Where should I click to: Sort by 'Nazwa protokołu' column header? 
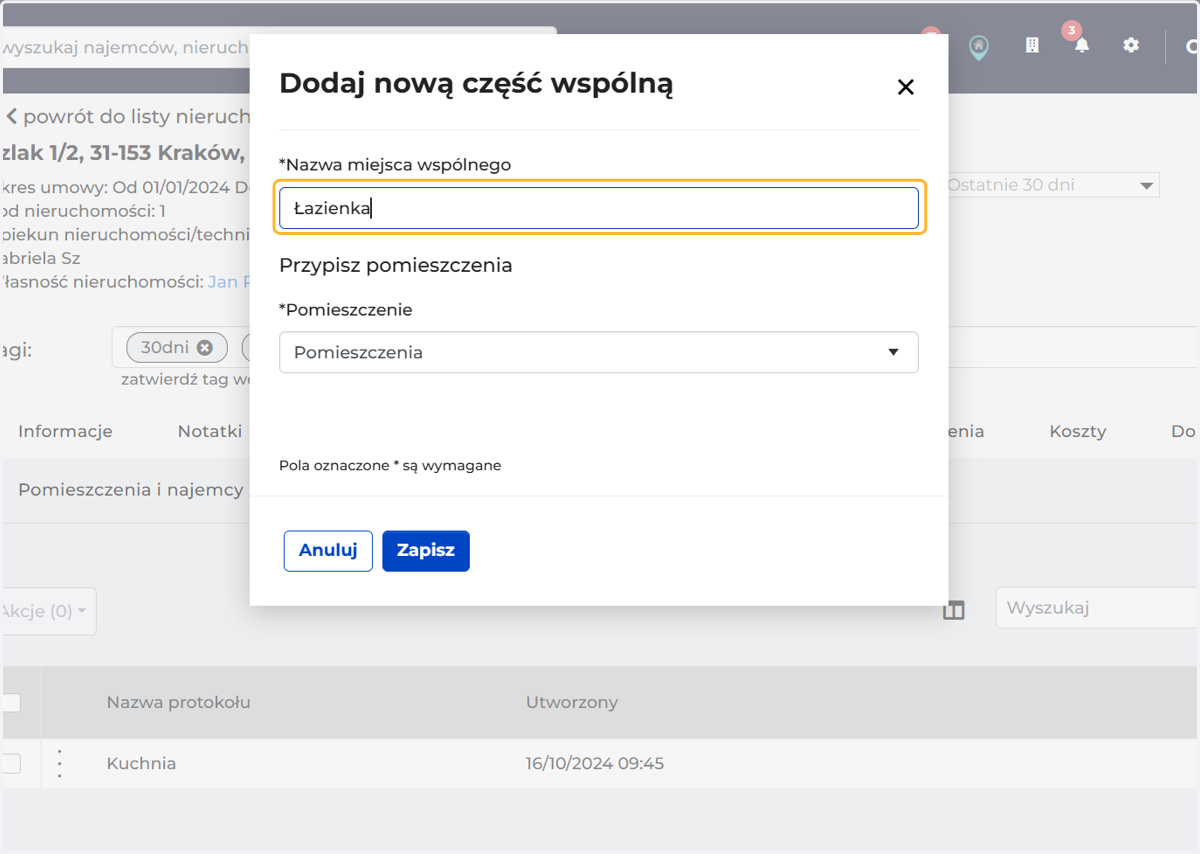(178, 702)
